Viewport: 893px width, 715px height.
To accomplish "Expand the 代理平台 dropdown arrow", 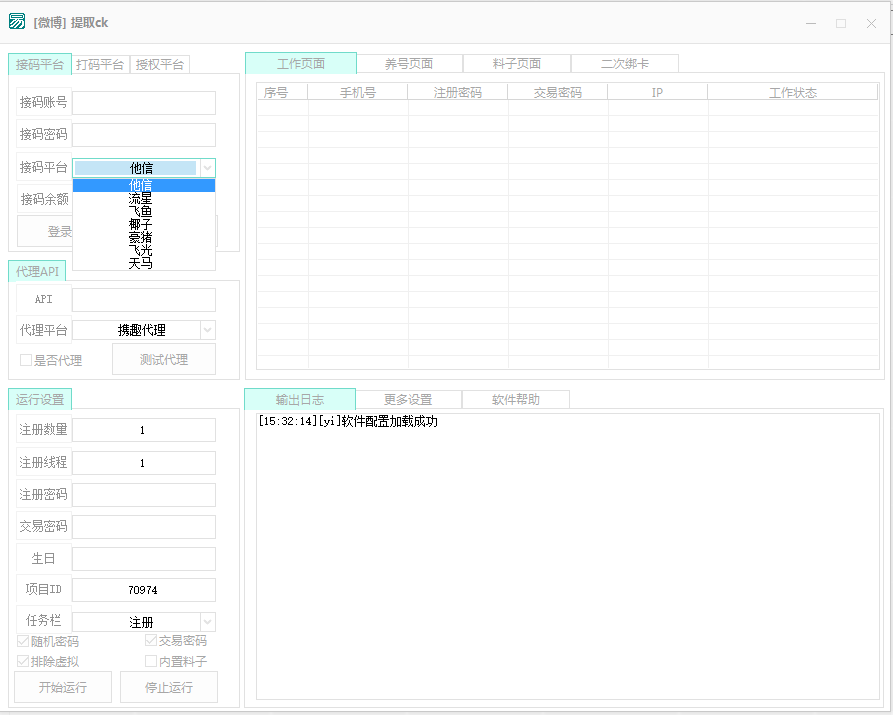I will coord(207,330).
